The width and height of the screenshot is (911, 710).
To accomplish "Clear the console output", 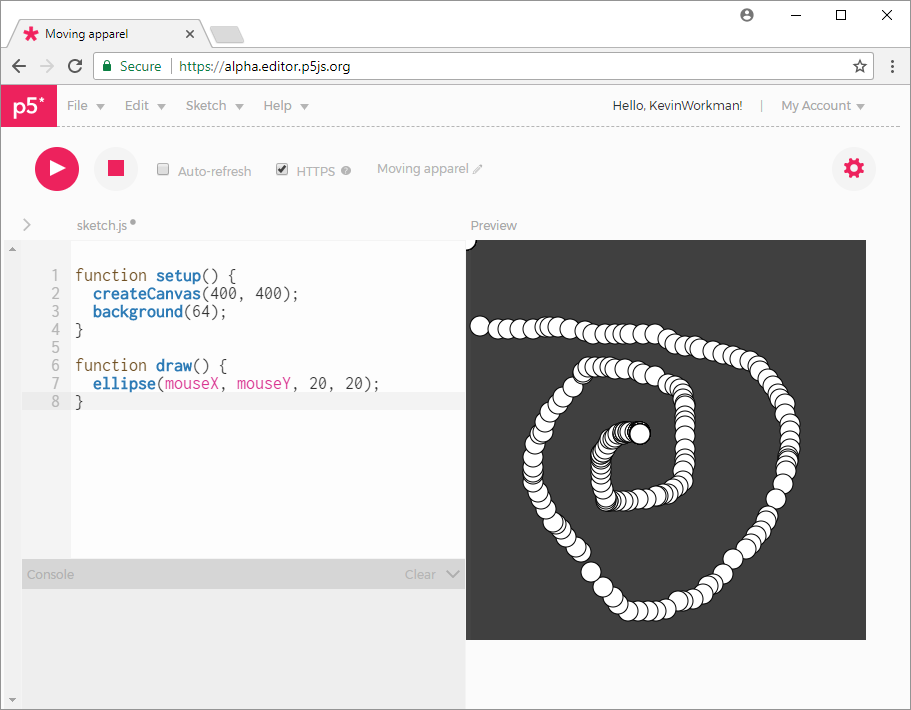I will pos(419,574).
